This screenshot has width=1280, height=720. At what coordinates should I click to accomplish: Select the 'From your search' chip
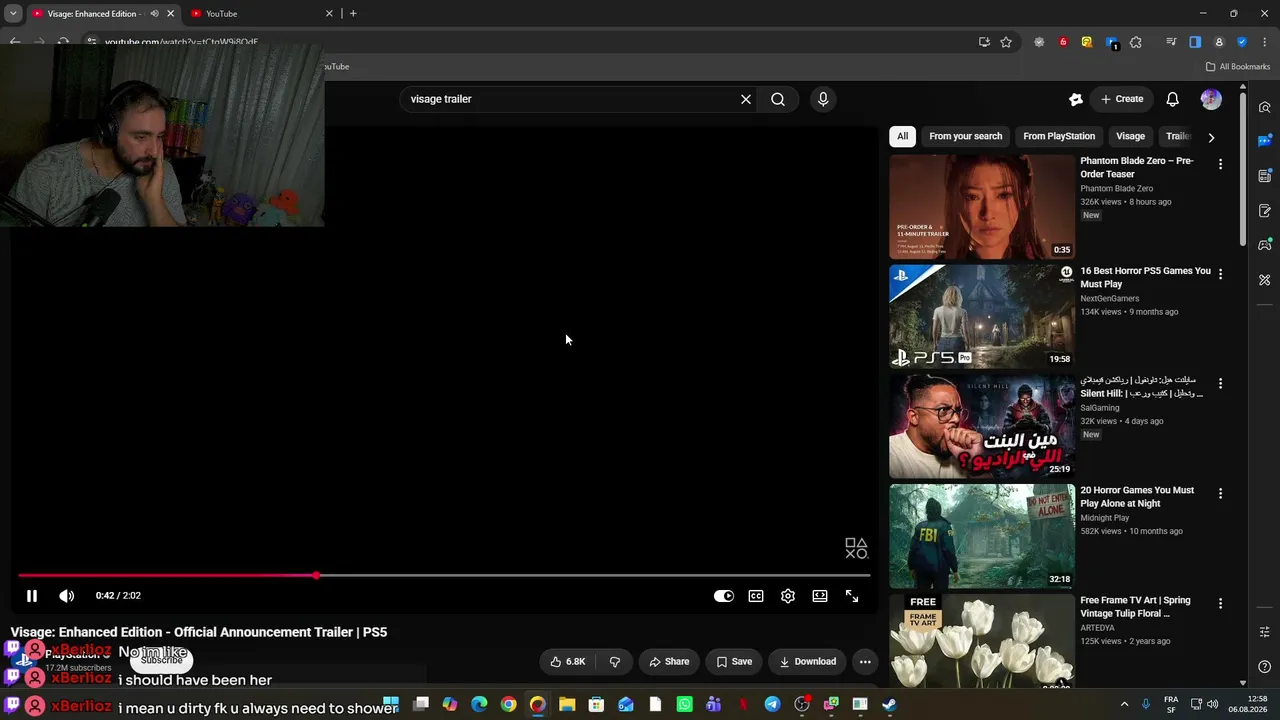[x=965, y=136]
